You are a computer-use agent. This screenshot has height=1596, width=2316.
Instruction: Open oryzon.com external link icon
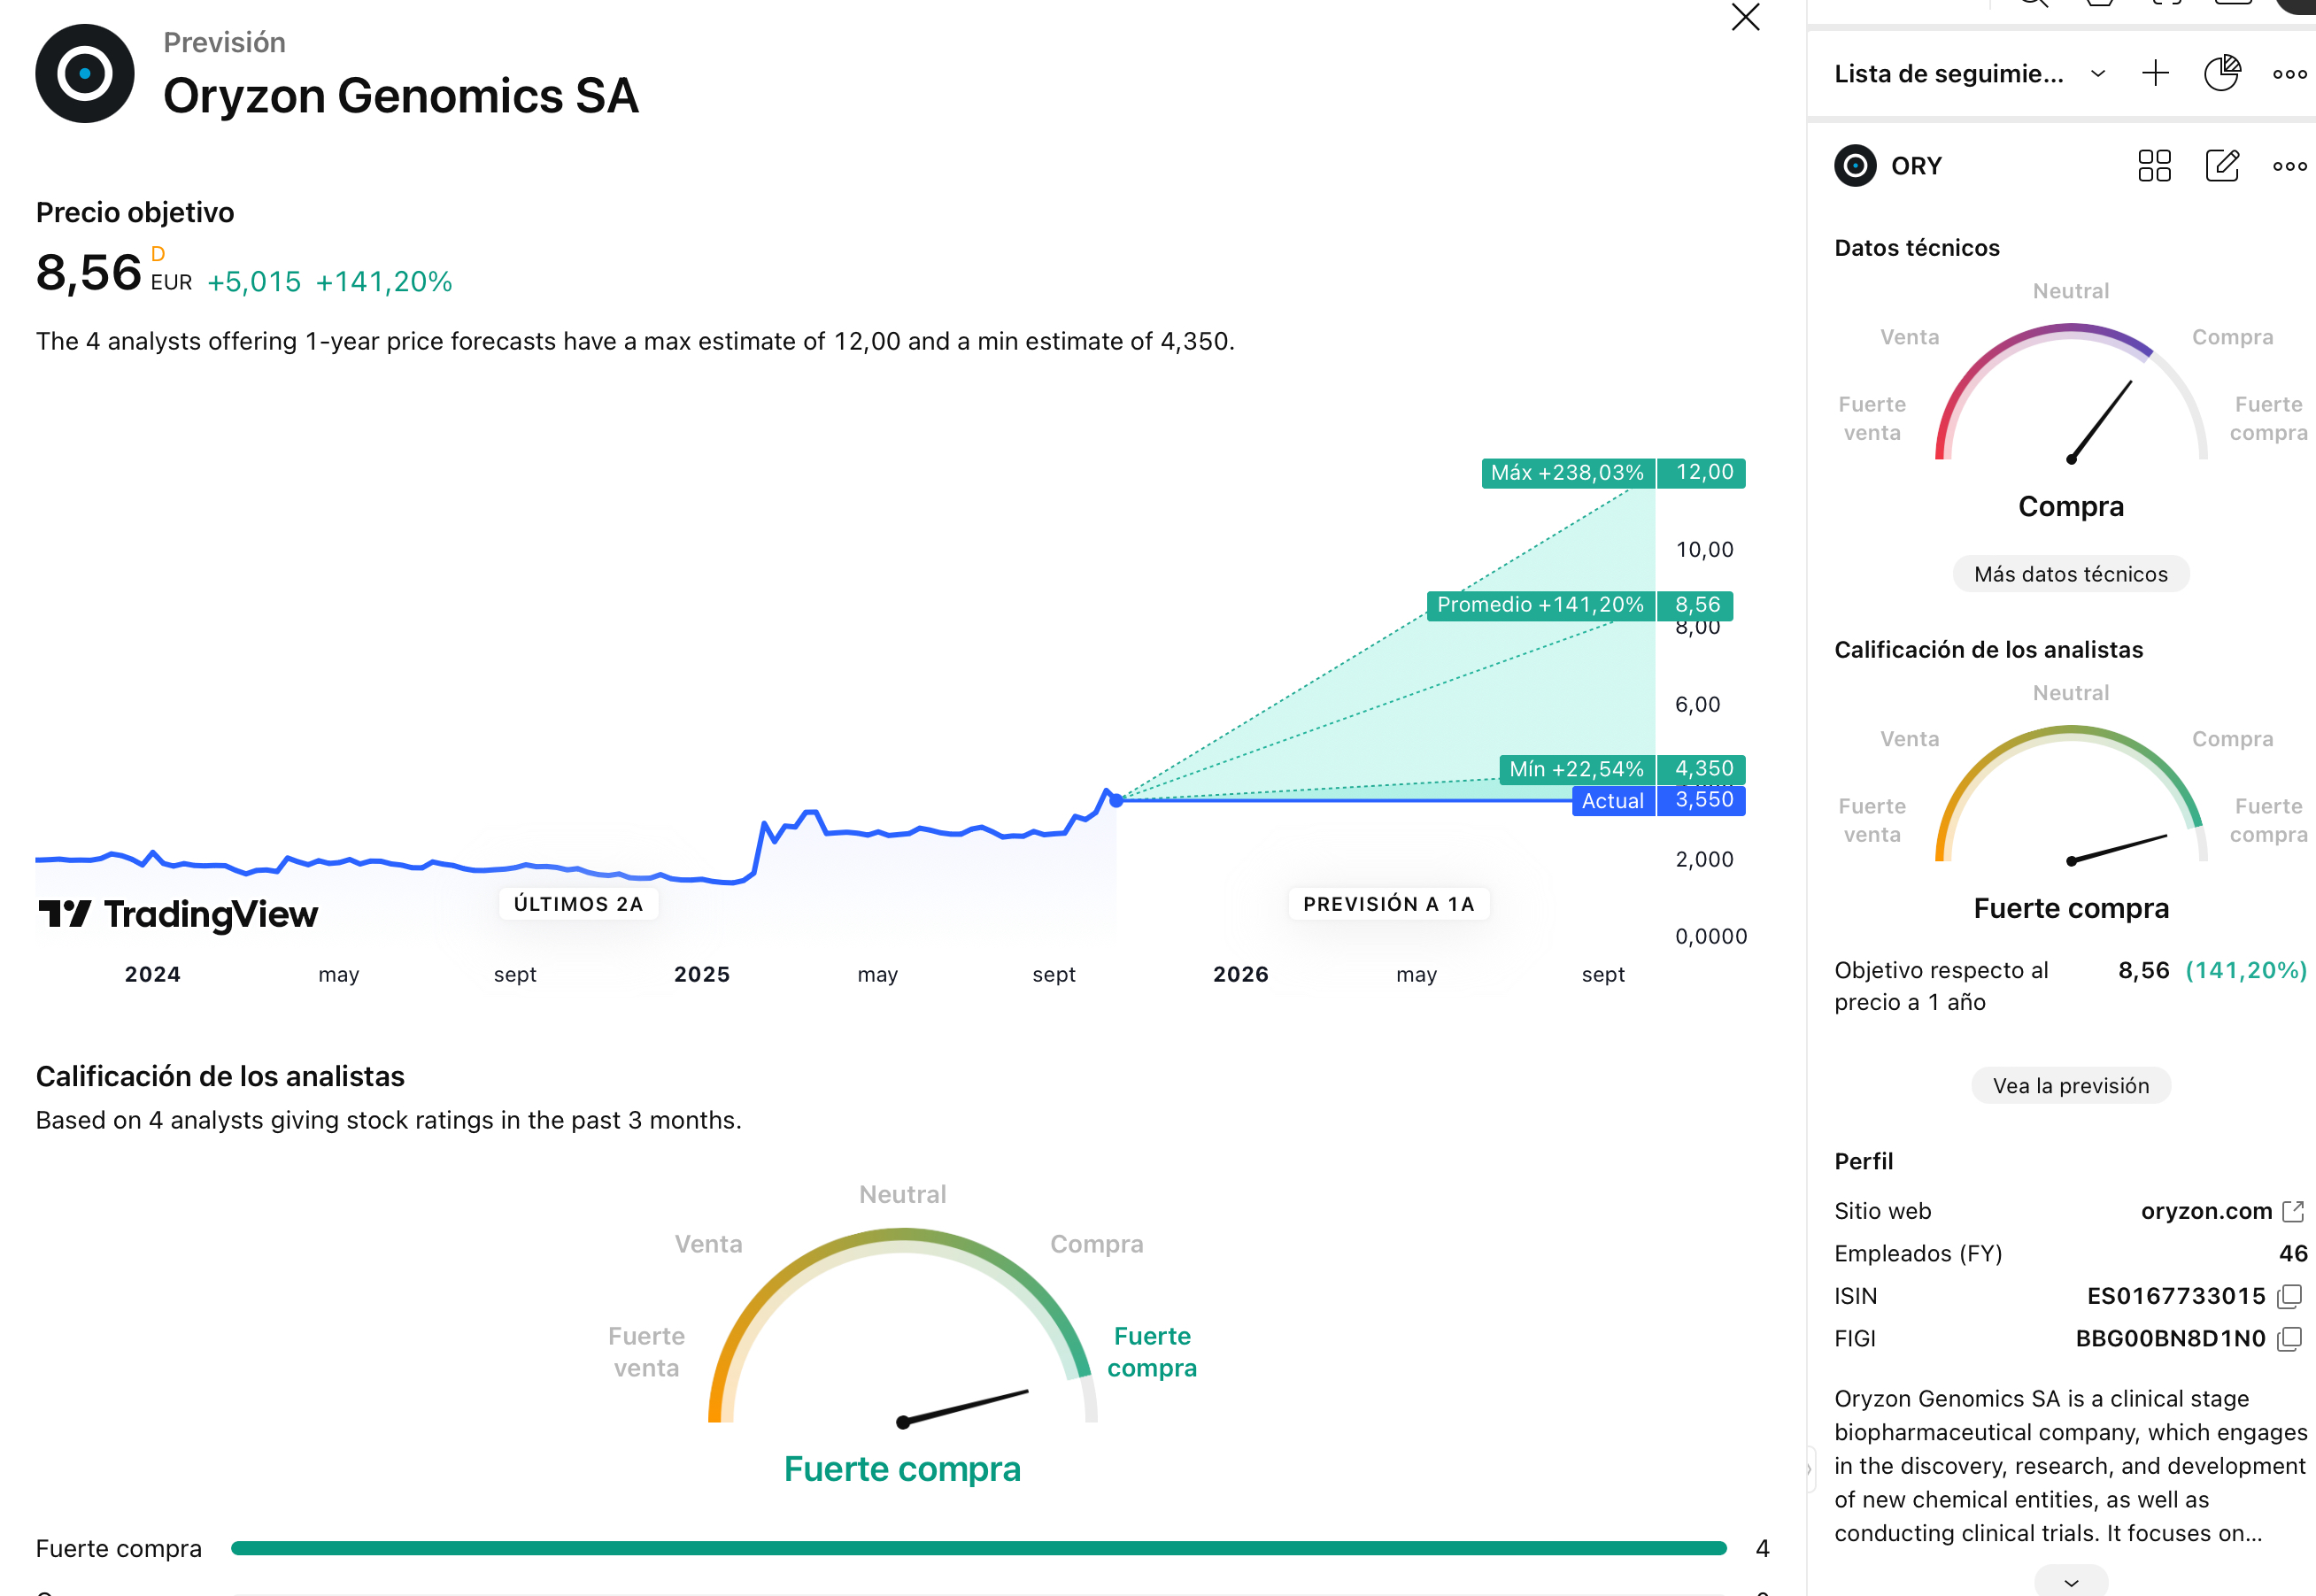(2293, 1211)
